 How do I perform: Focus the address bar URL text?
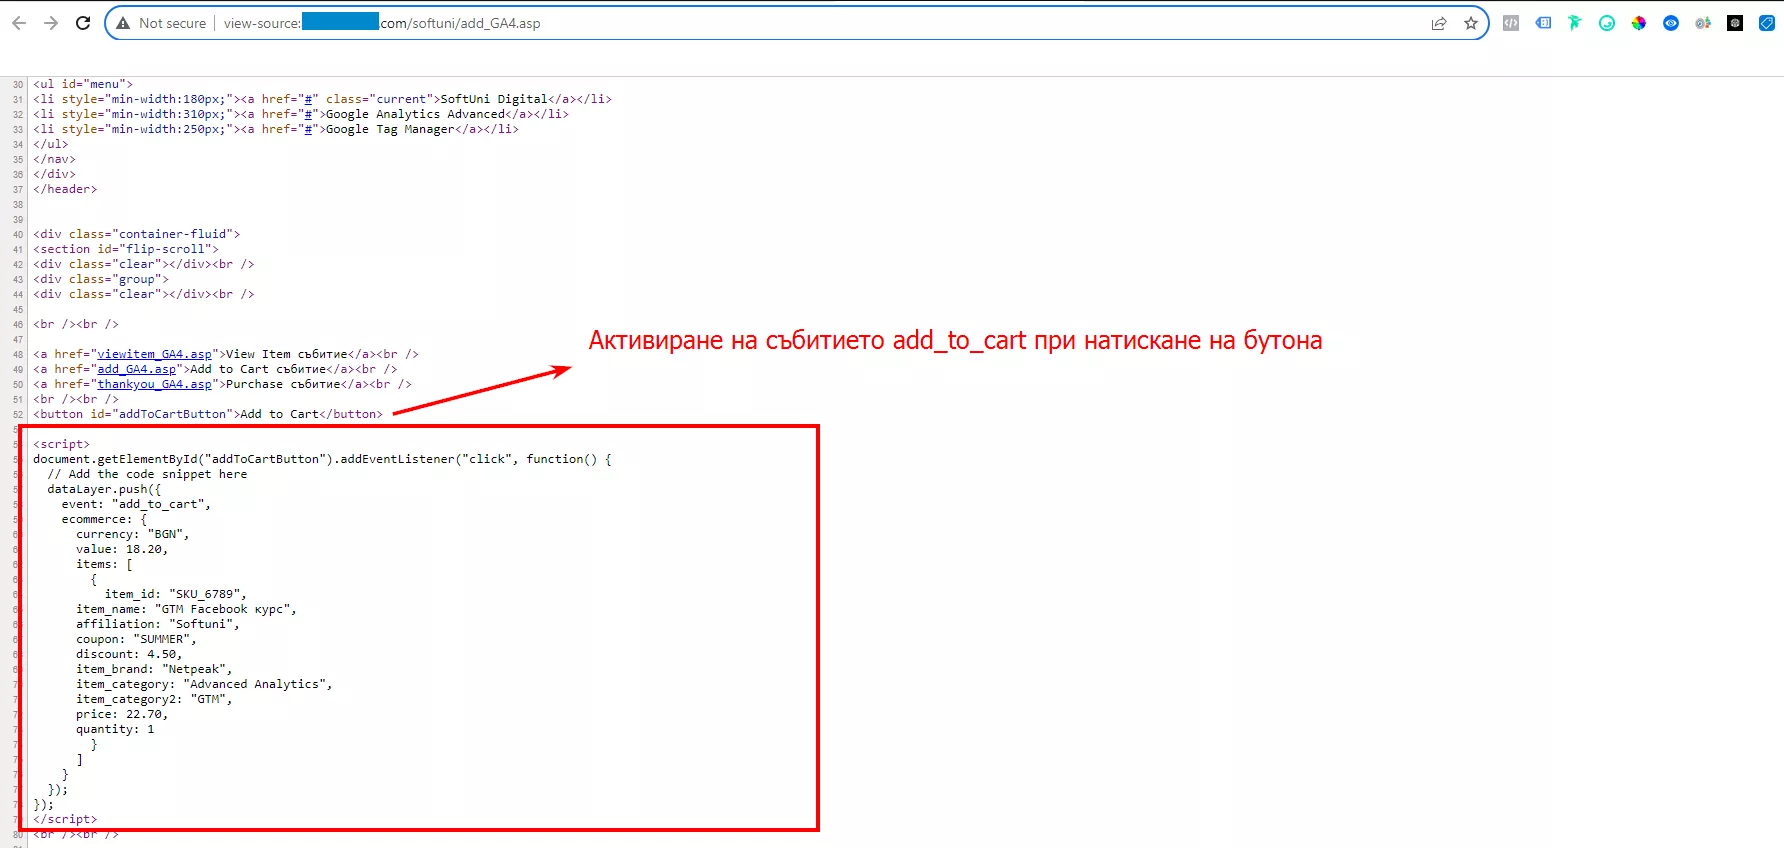pos(382,23)
